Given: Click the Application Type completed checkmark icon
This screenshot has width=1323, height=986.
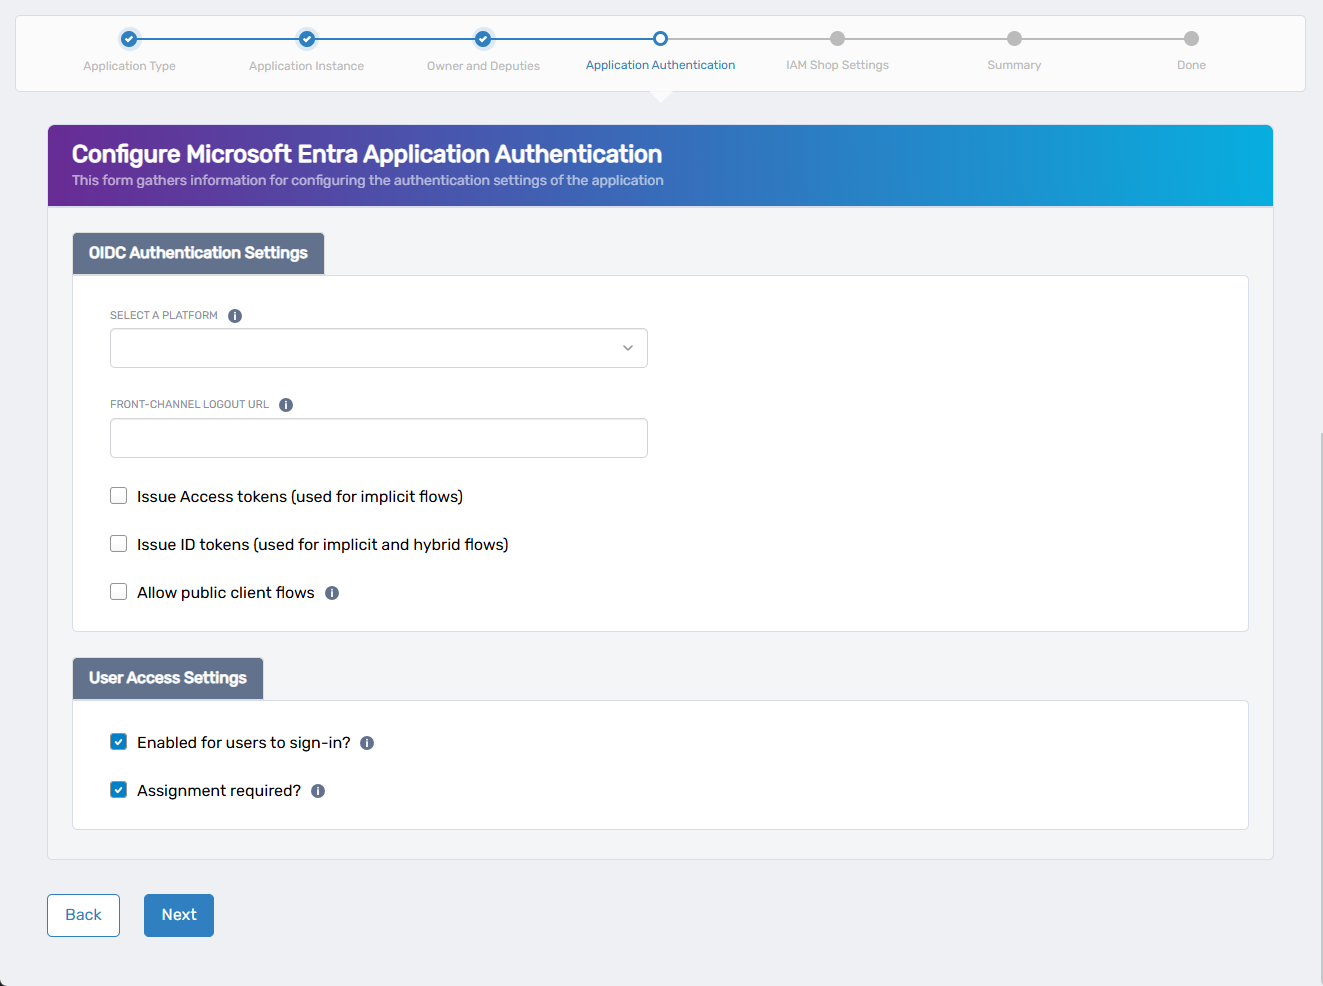Looking at the screenshot, I should click(129, 39).
